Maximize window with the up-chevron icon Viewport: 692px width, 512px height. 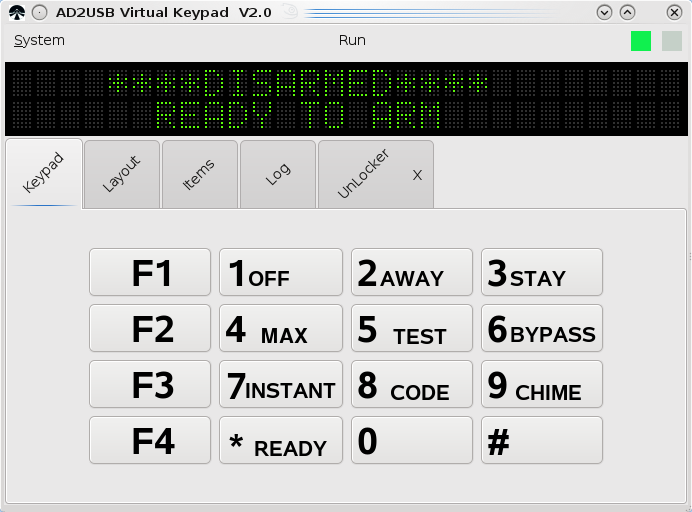tap(627, 12)
